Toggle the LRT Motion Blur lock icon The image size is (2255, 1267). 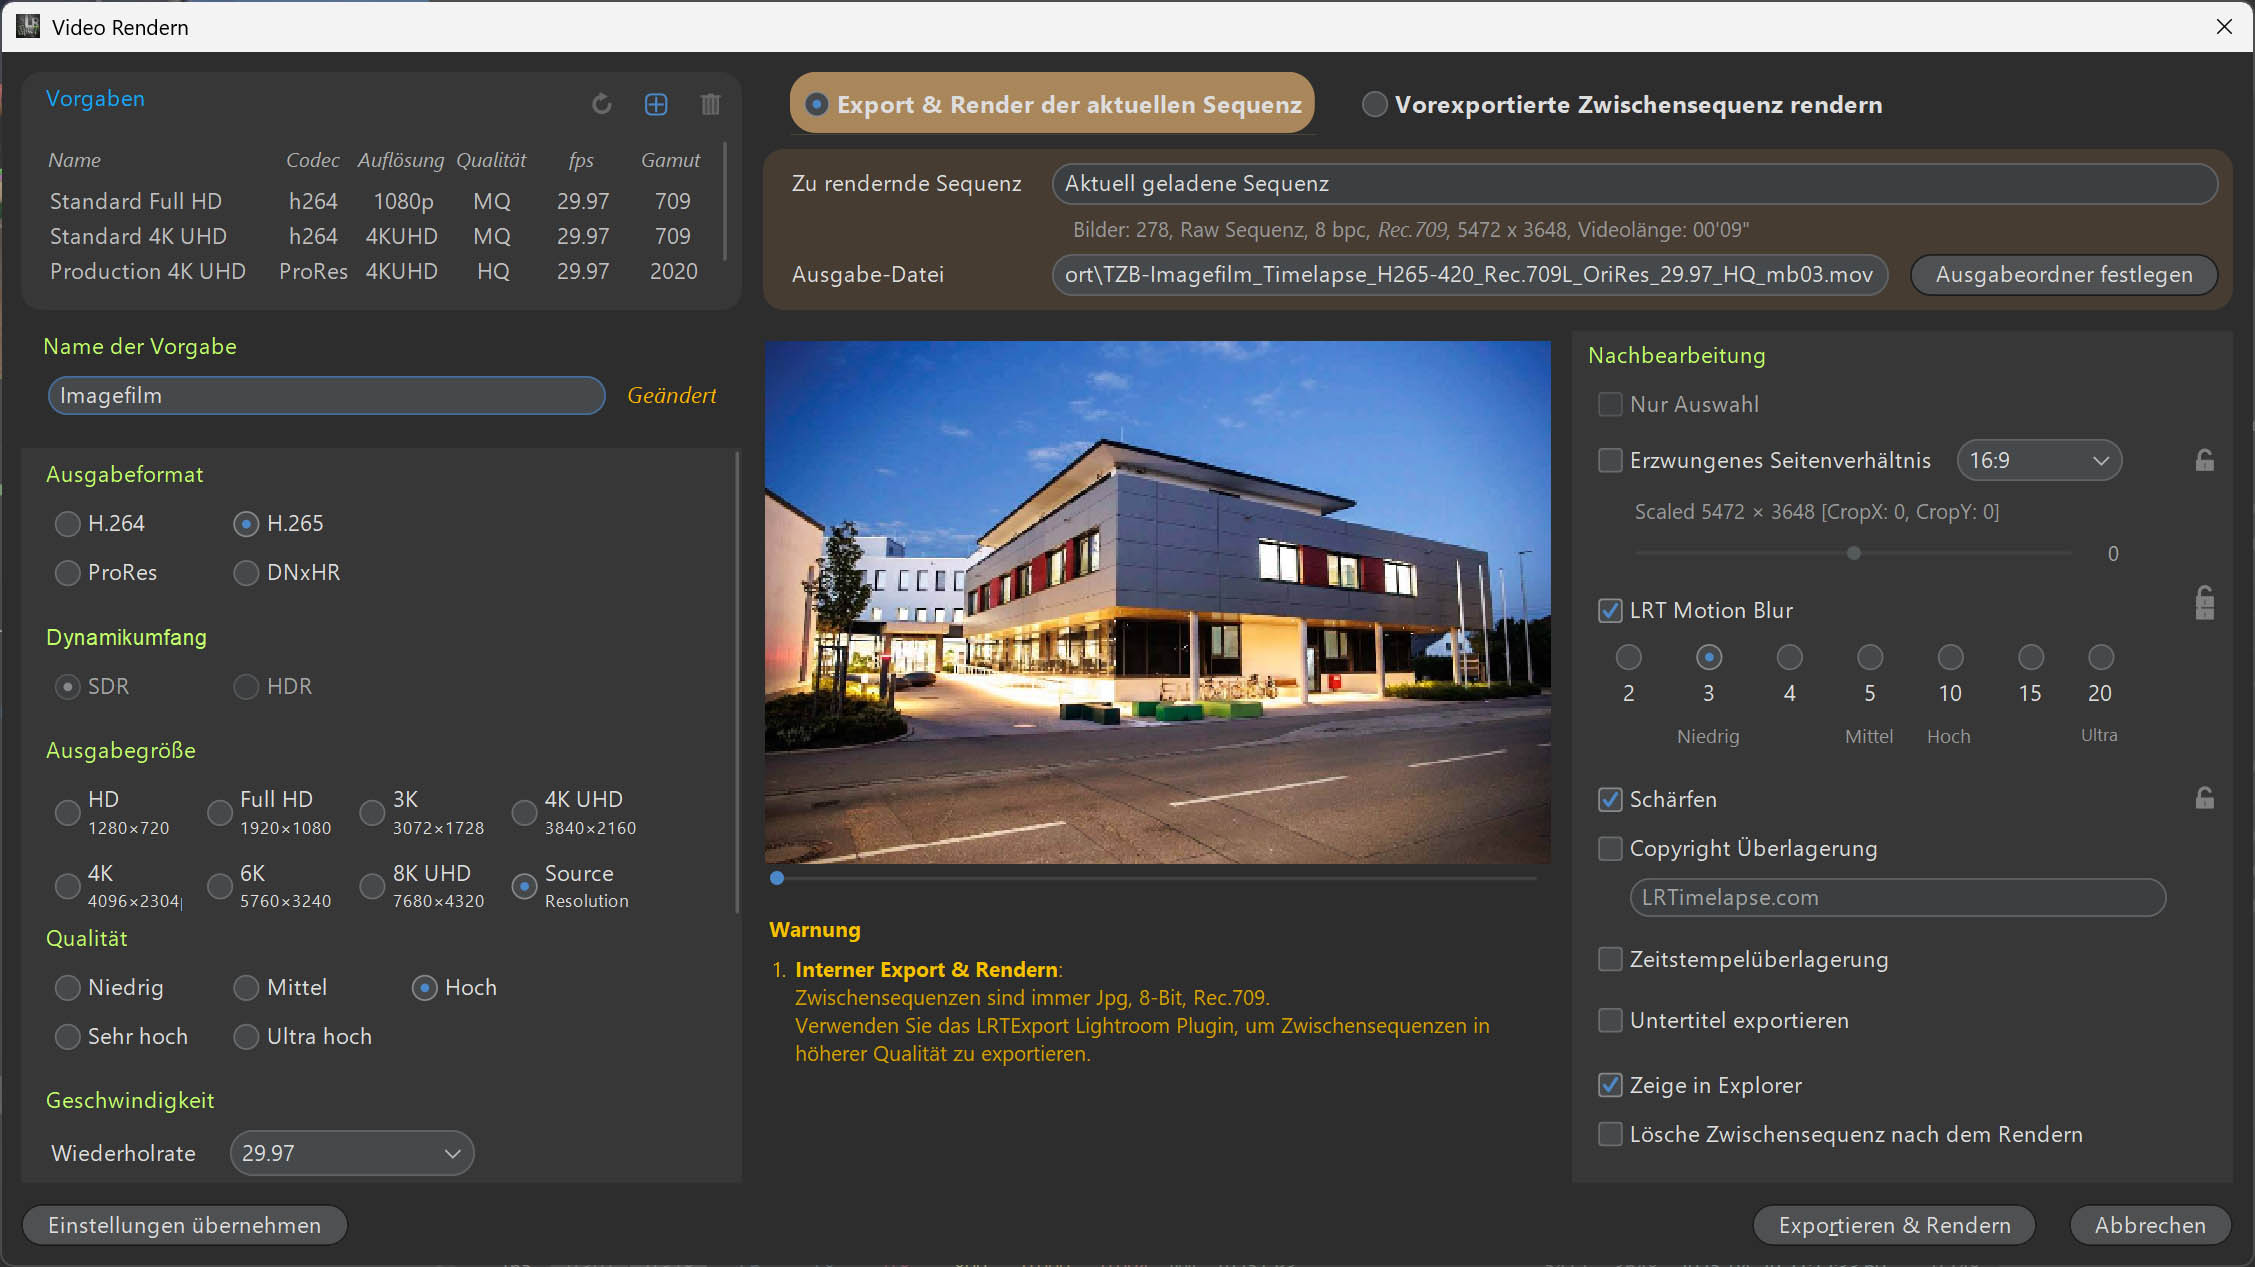2204,603
